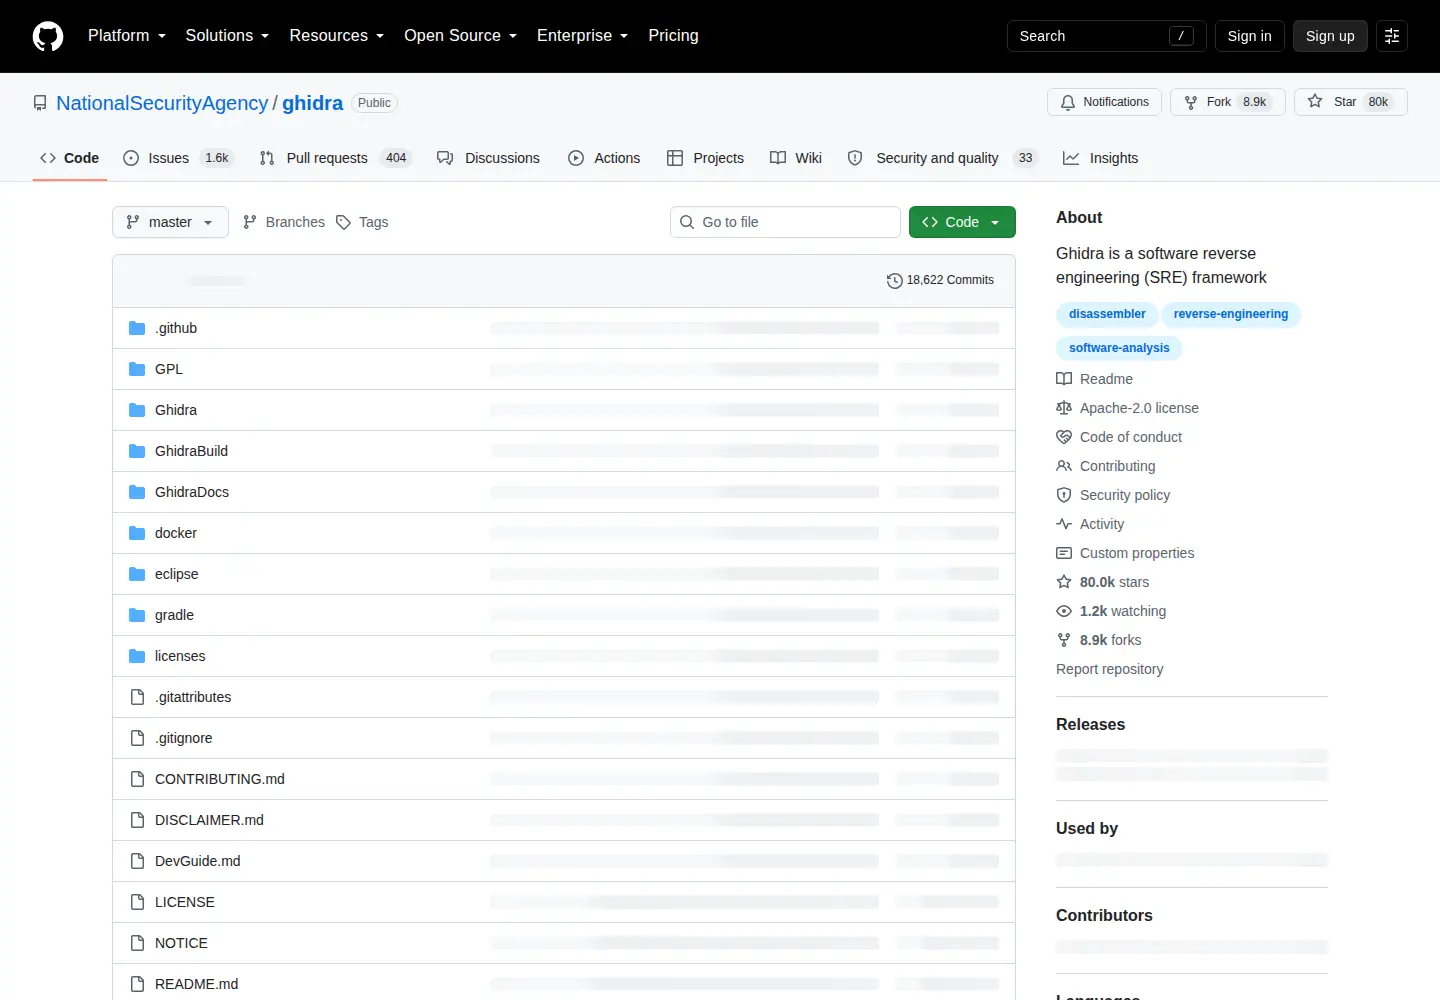Viewport: 1440px width, 1000px height.
Task: Click the Notifications bell button
Action: click(1105, 102)
